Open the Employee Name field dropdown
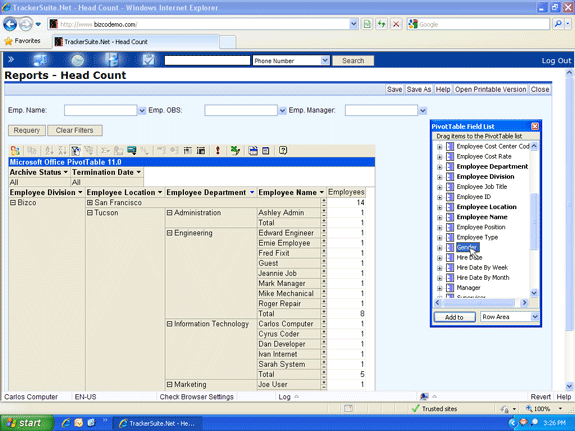This screenshot has width=575, height=431. click(322, 192)
